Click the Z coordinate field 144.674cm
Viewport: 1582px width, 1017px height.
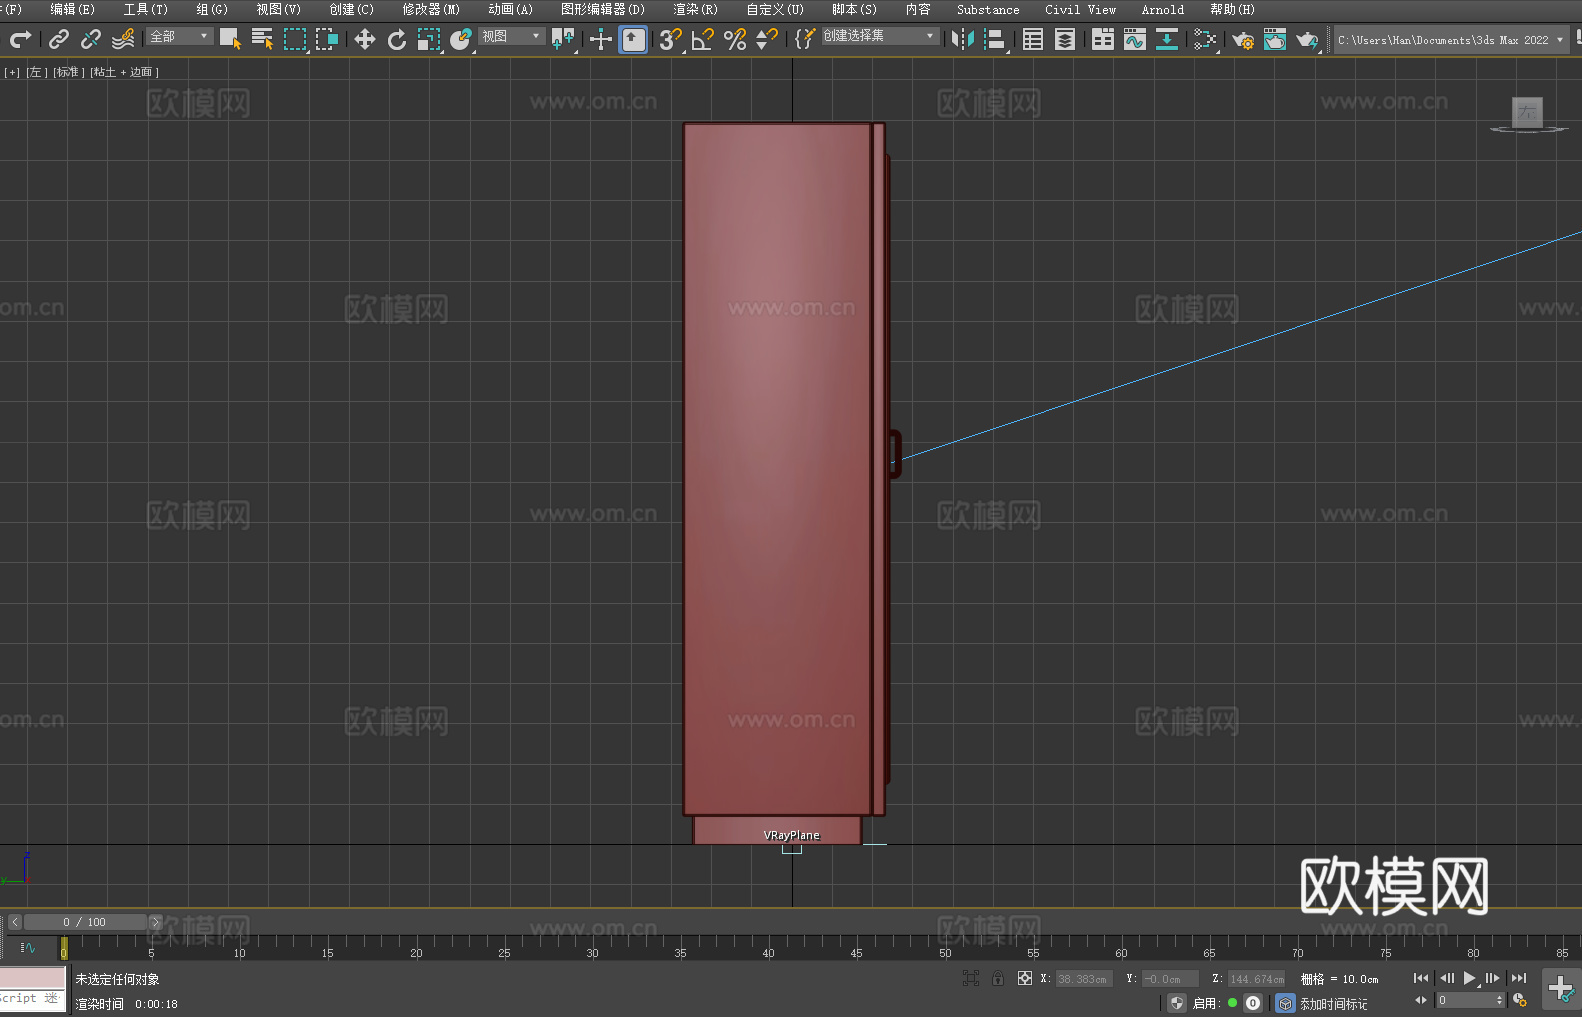tap(1256, 979)
